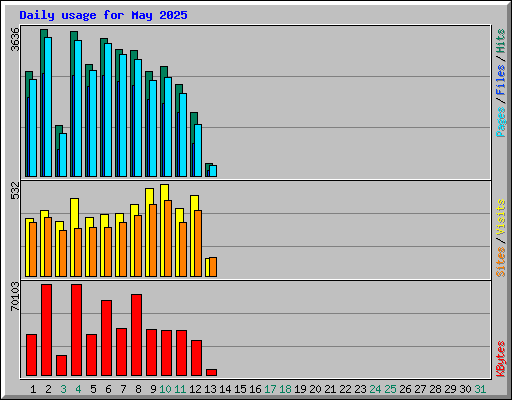The image size is (512, 400).
Task: Click the green "Hits" legend label
Action: (x=501, y=41)
